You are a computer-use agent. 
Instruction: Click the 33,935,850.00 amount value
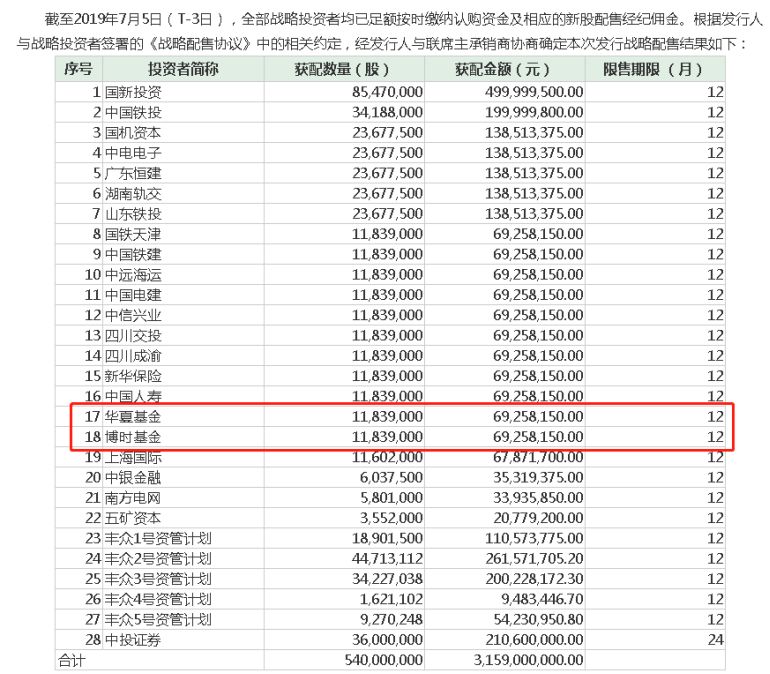pos(538,497)
